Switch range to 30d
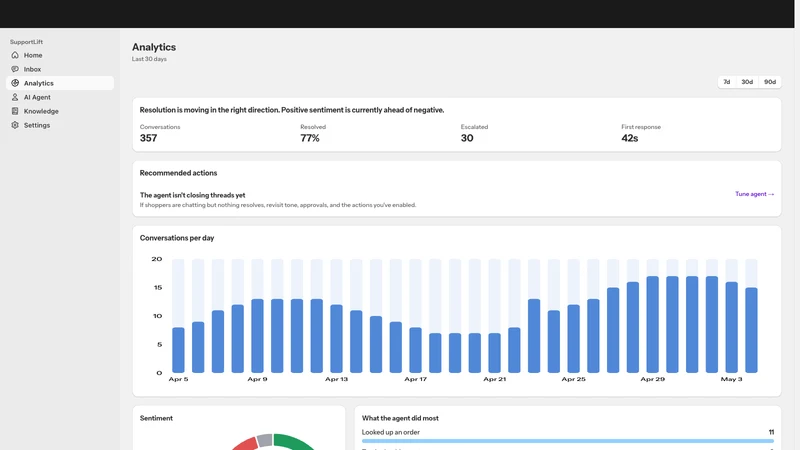This screenshot has height=450, width=800. (x=747, y=82)
